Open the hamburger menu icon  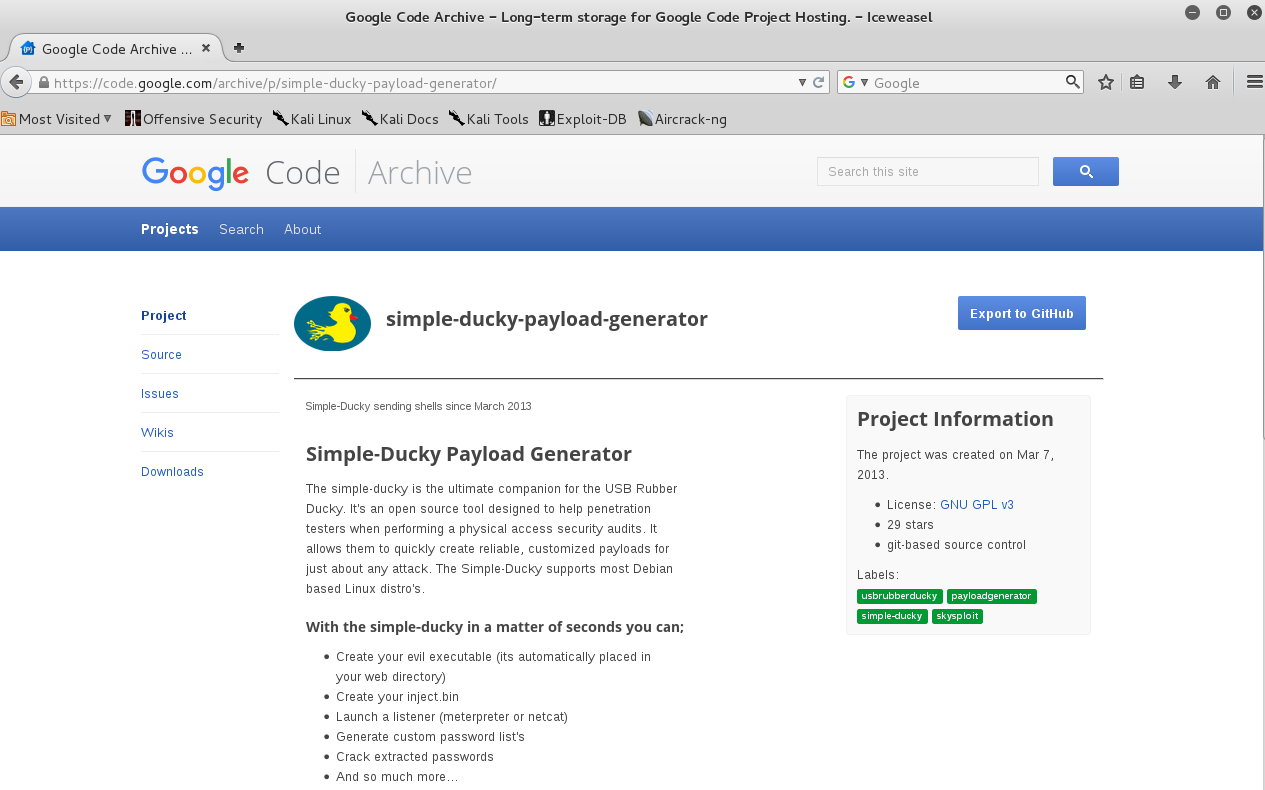click(1254, 83)
